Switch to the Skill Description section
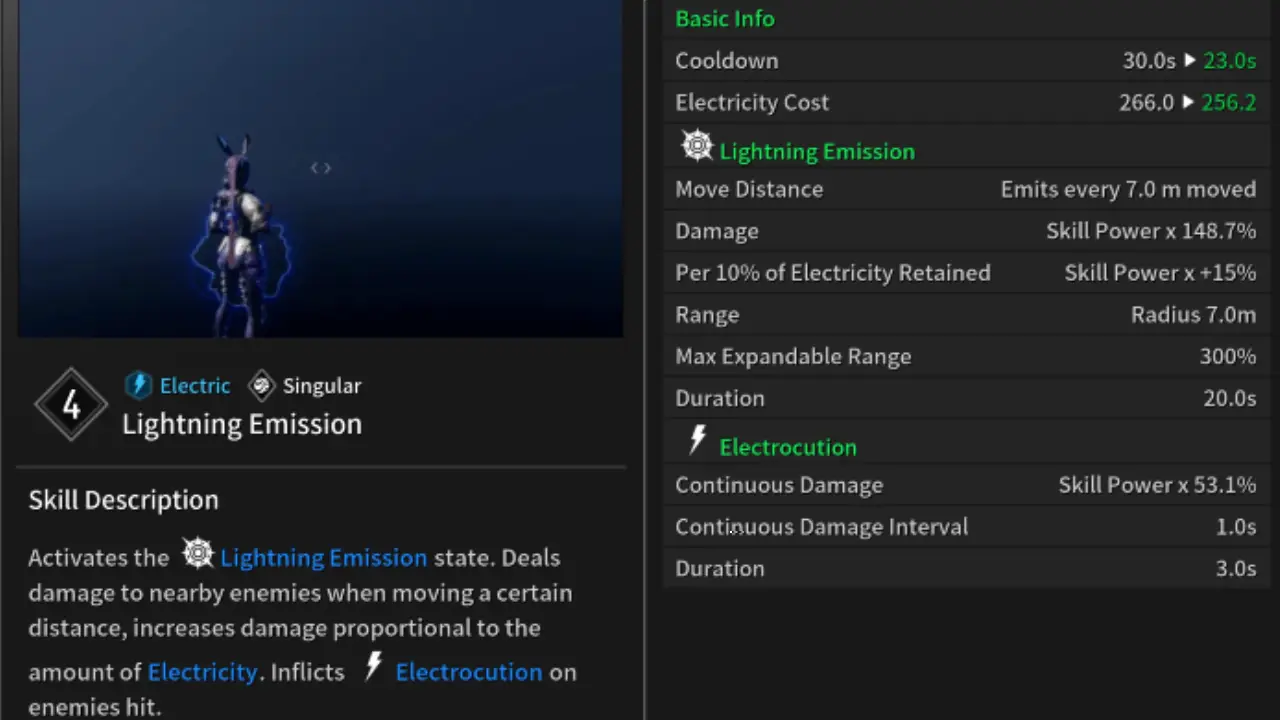 tap(123, 500)
